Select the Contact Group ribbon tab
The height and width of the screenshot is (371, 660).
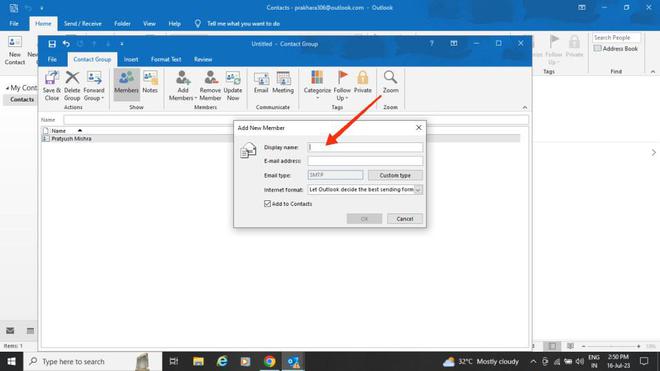[92, 59]
